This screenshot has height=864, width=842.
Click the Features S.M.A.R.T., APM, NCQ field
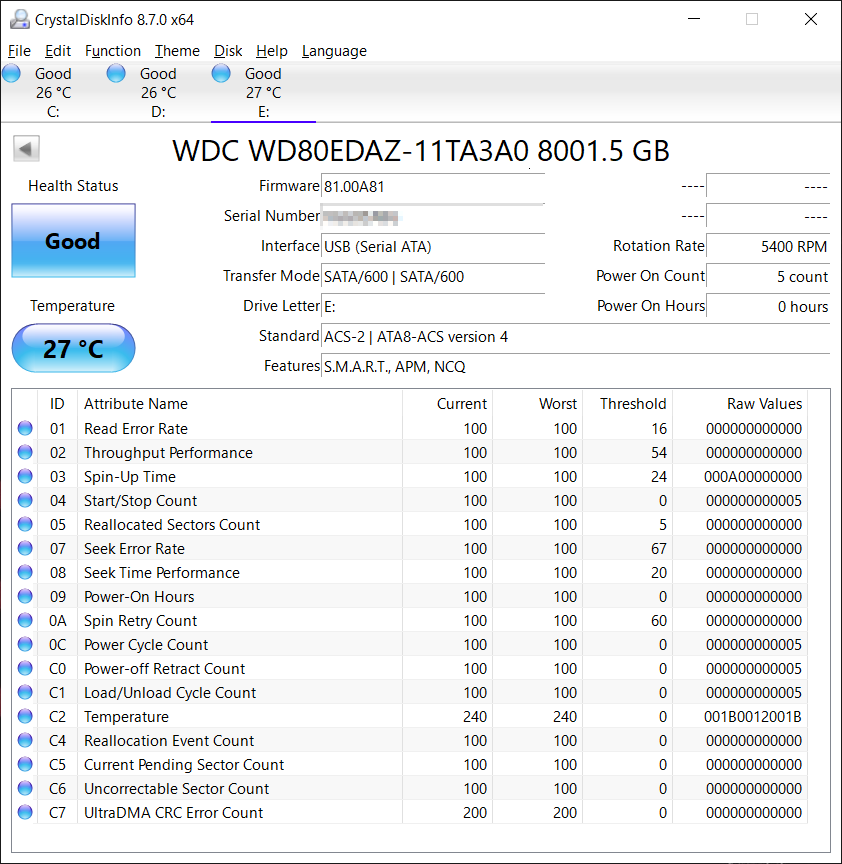coord(575,366)
